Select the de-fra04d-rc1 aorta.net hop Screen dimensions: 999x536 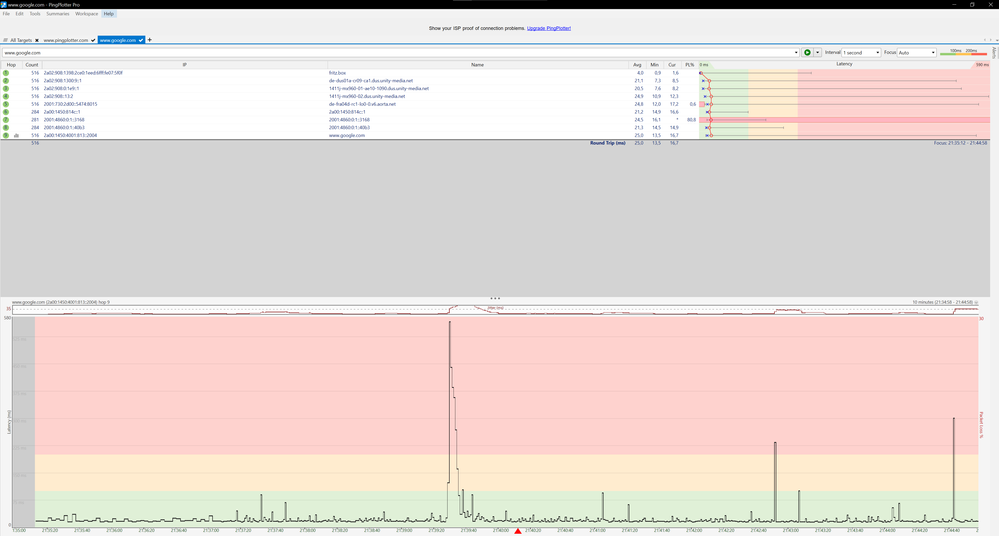(363, 104)
